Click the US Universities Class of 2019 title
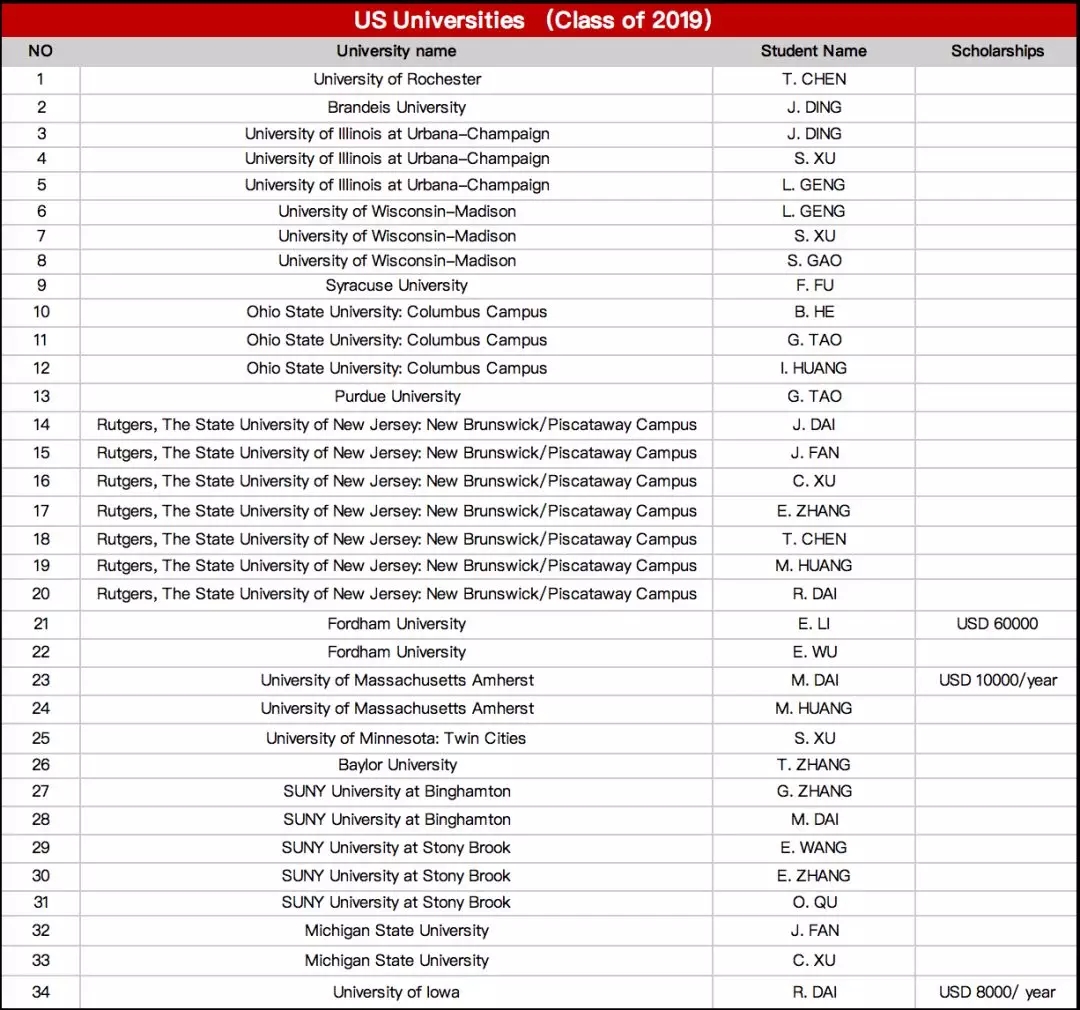 point(532,19)
